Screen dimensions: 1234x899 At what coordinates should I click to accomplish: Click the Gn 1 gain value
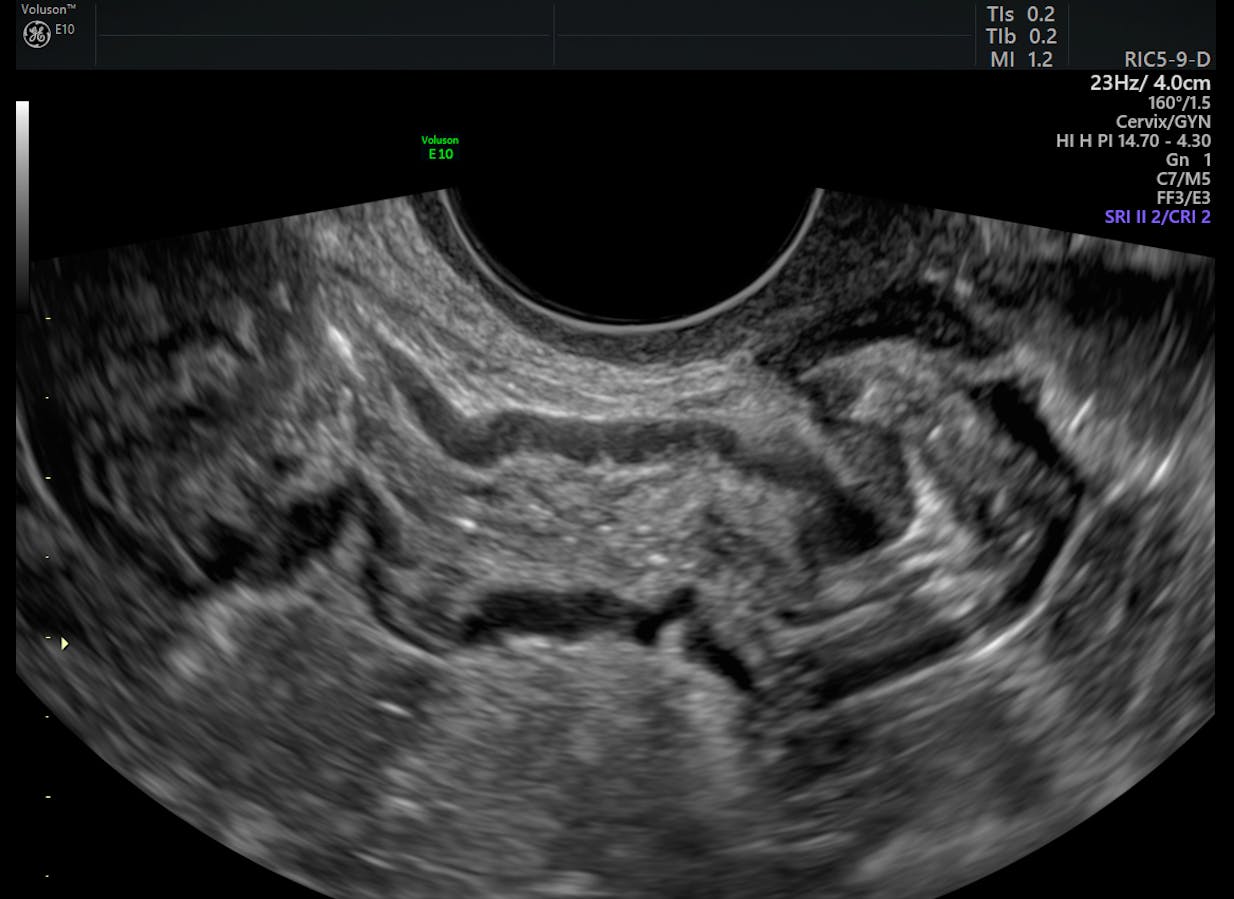[x=1188, y=160]
